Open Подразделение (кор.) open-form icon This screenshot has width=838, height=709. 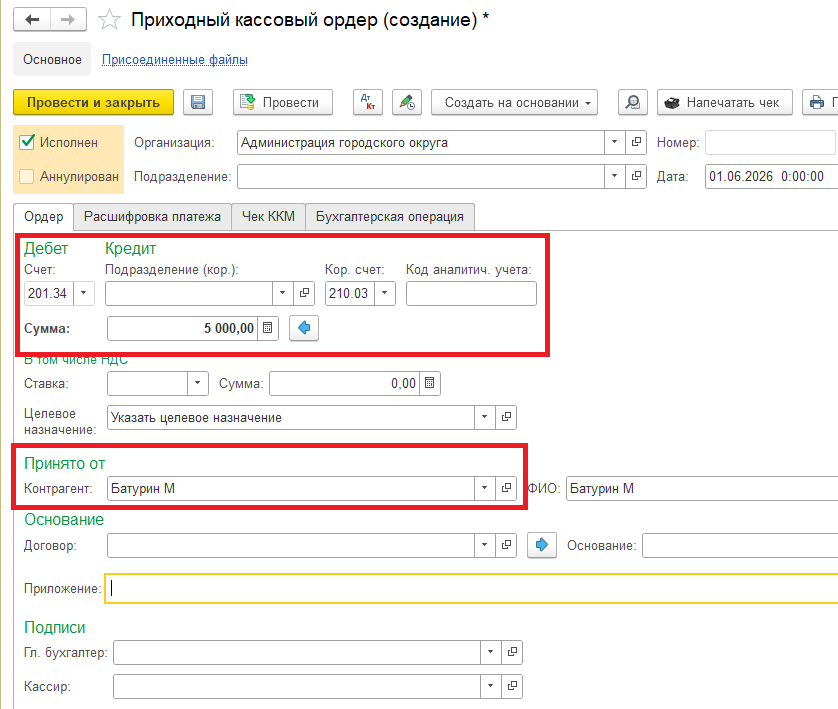click(x=304, y=293)
